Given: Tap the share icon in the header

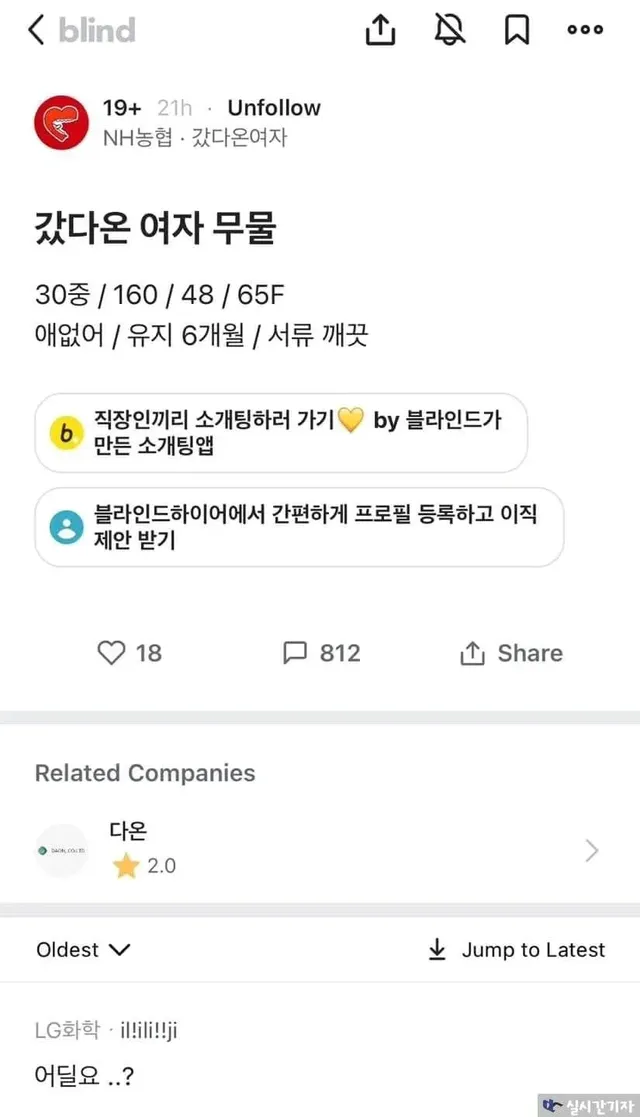Looking at the screenshot, I should click(x=380, y=30).
